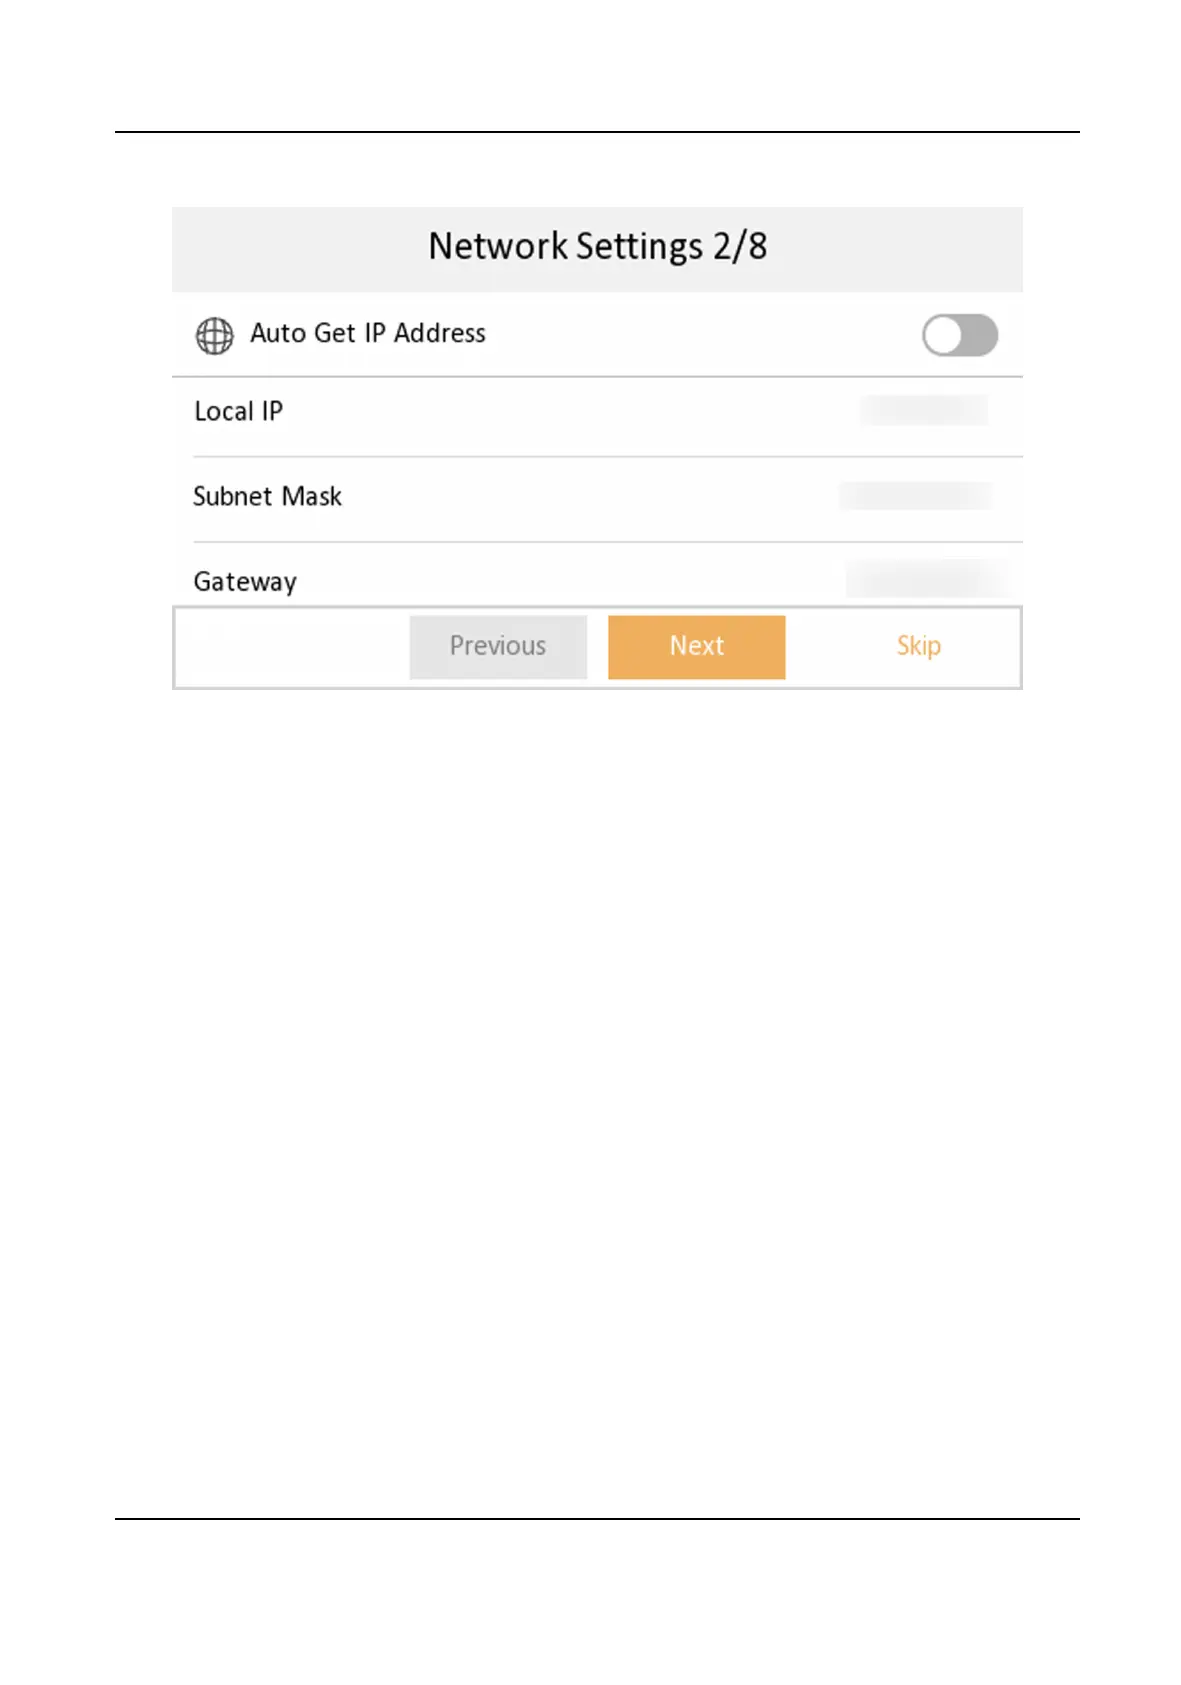Click the grey track of the IP toggle
1181x1685 pixels.
point(981,336)
